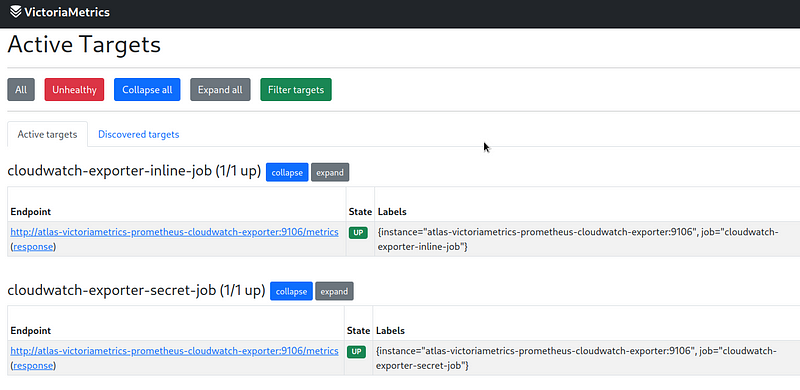Switch to the Discovered targets tab
The width and height of the screenshot is (800, 390).
[138, 134]
